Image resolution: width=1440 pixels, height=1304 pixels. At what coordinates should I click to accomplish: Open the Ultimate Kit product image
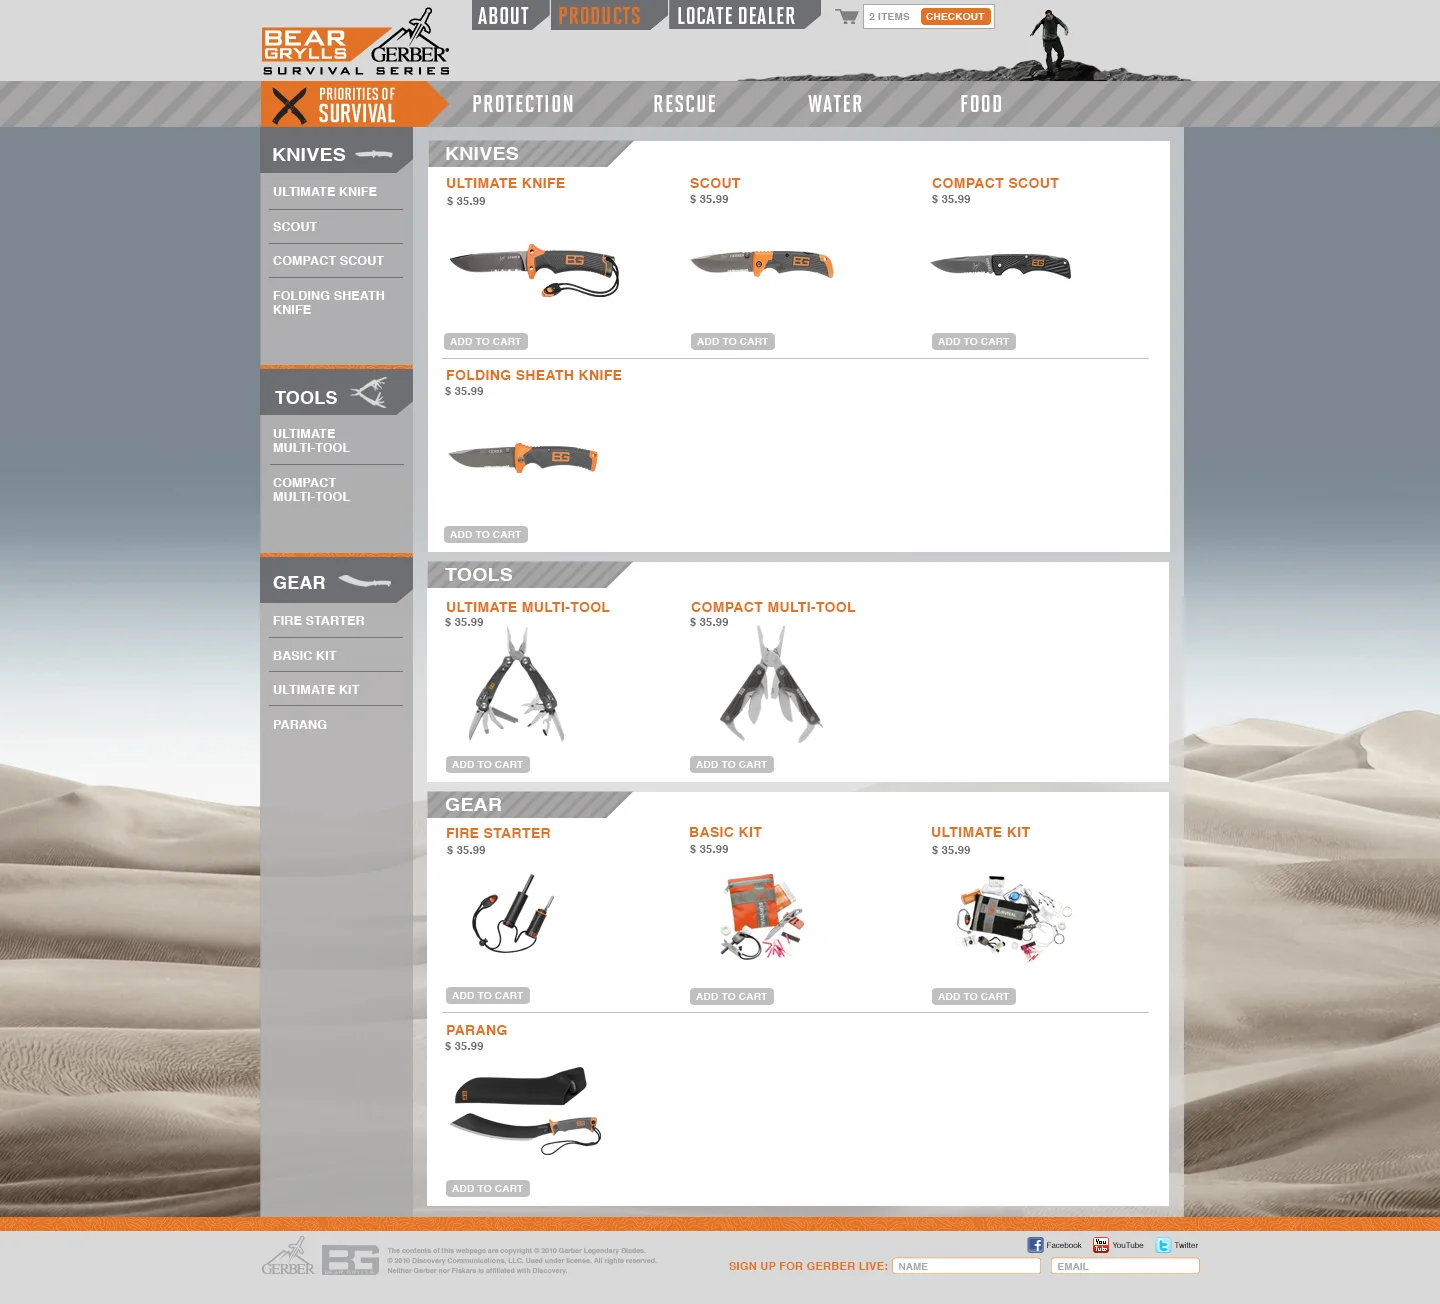pos(1016,918)
